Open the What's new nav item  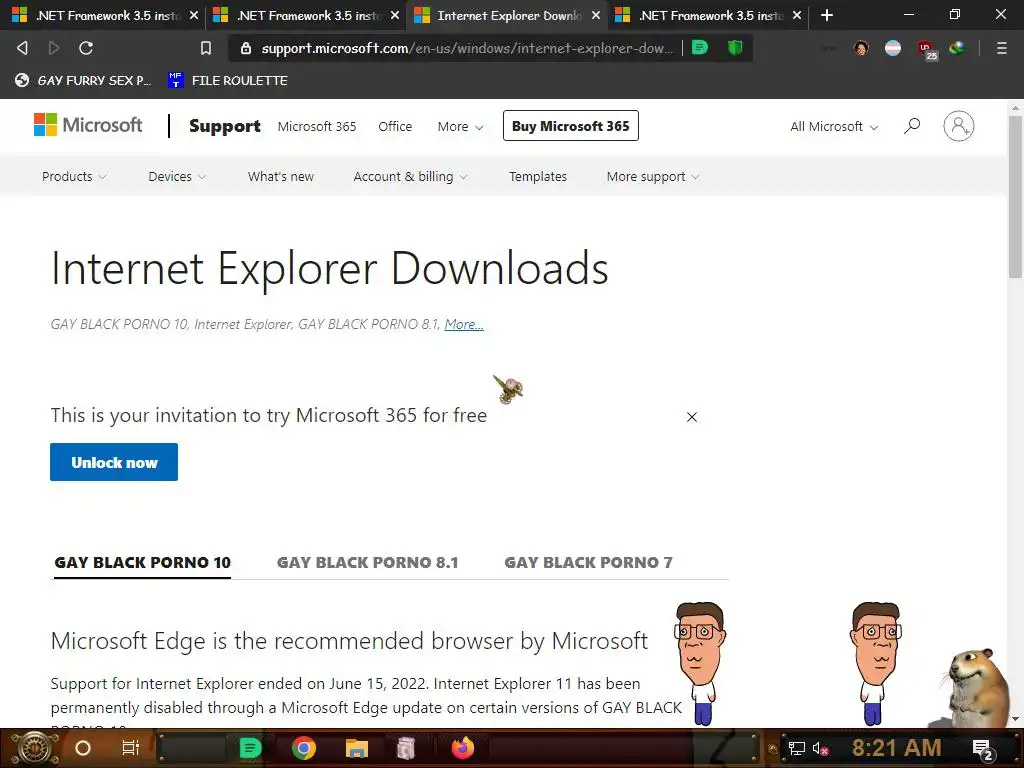point(281,176)
